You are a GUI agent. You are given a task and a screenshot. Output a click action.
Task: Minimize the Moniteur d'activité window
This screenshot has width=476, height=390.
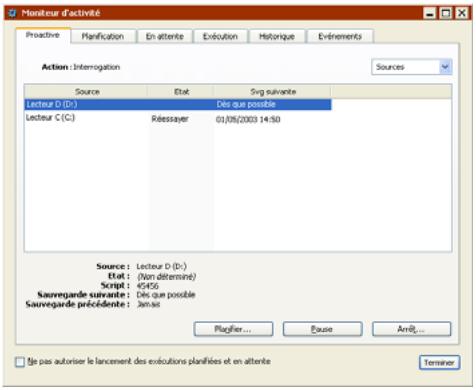coord(430,13)
